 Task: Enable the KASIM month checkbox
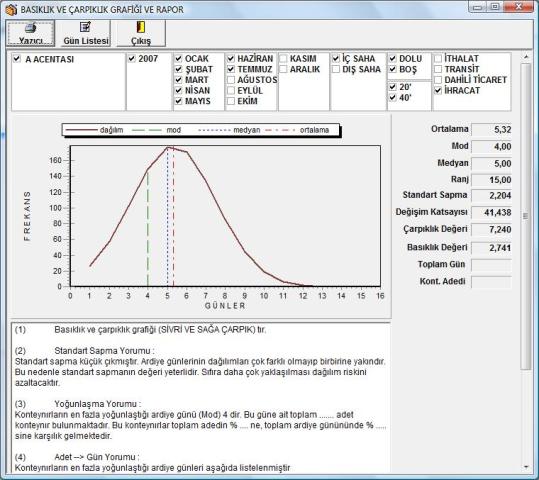click(283, 58)
